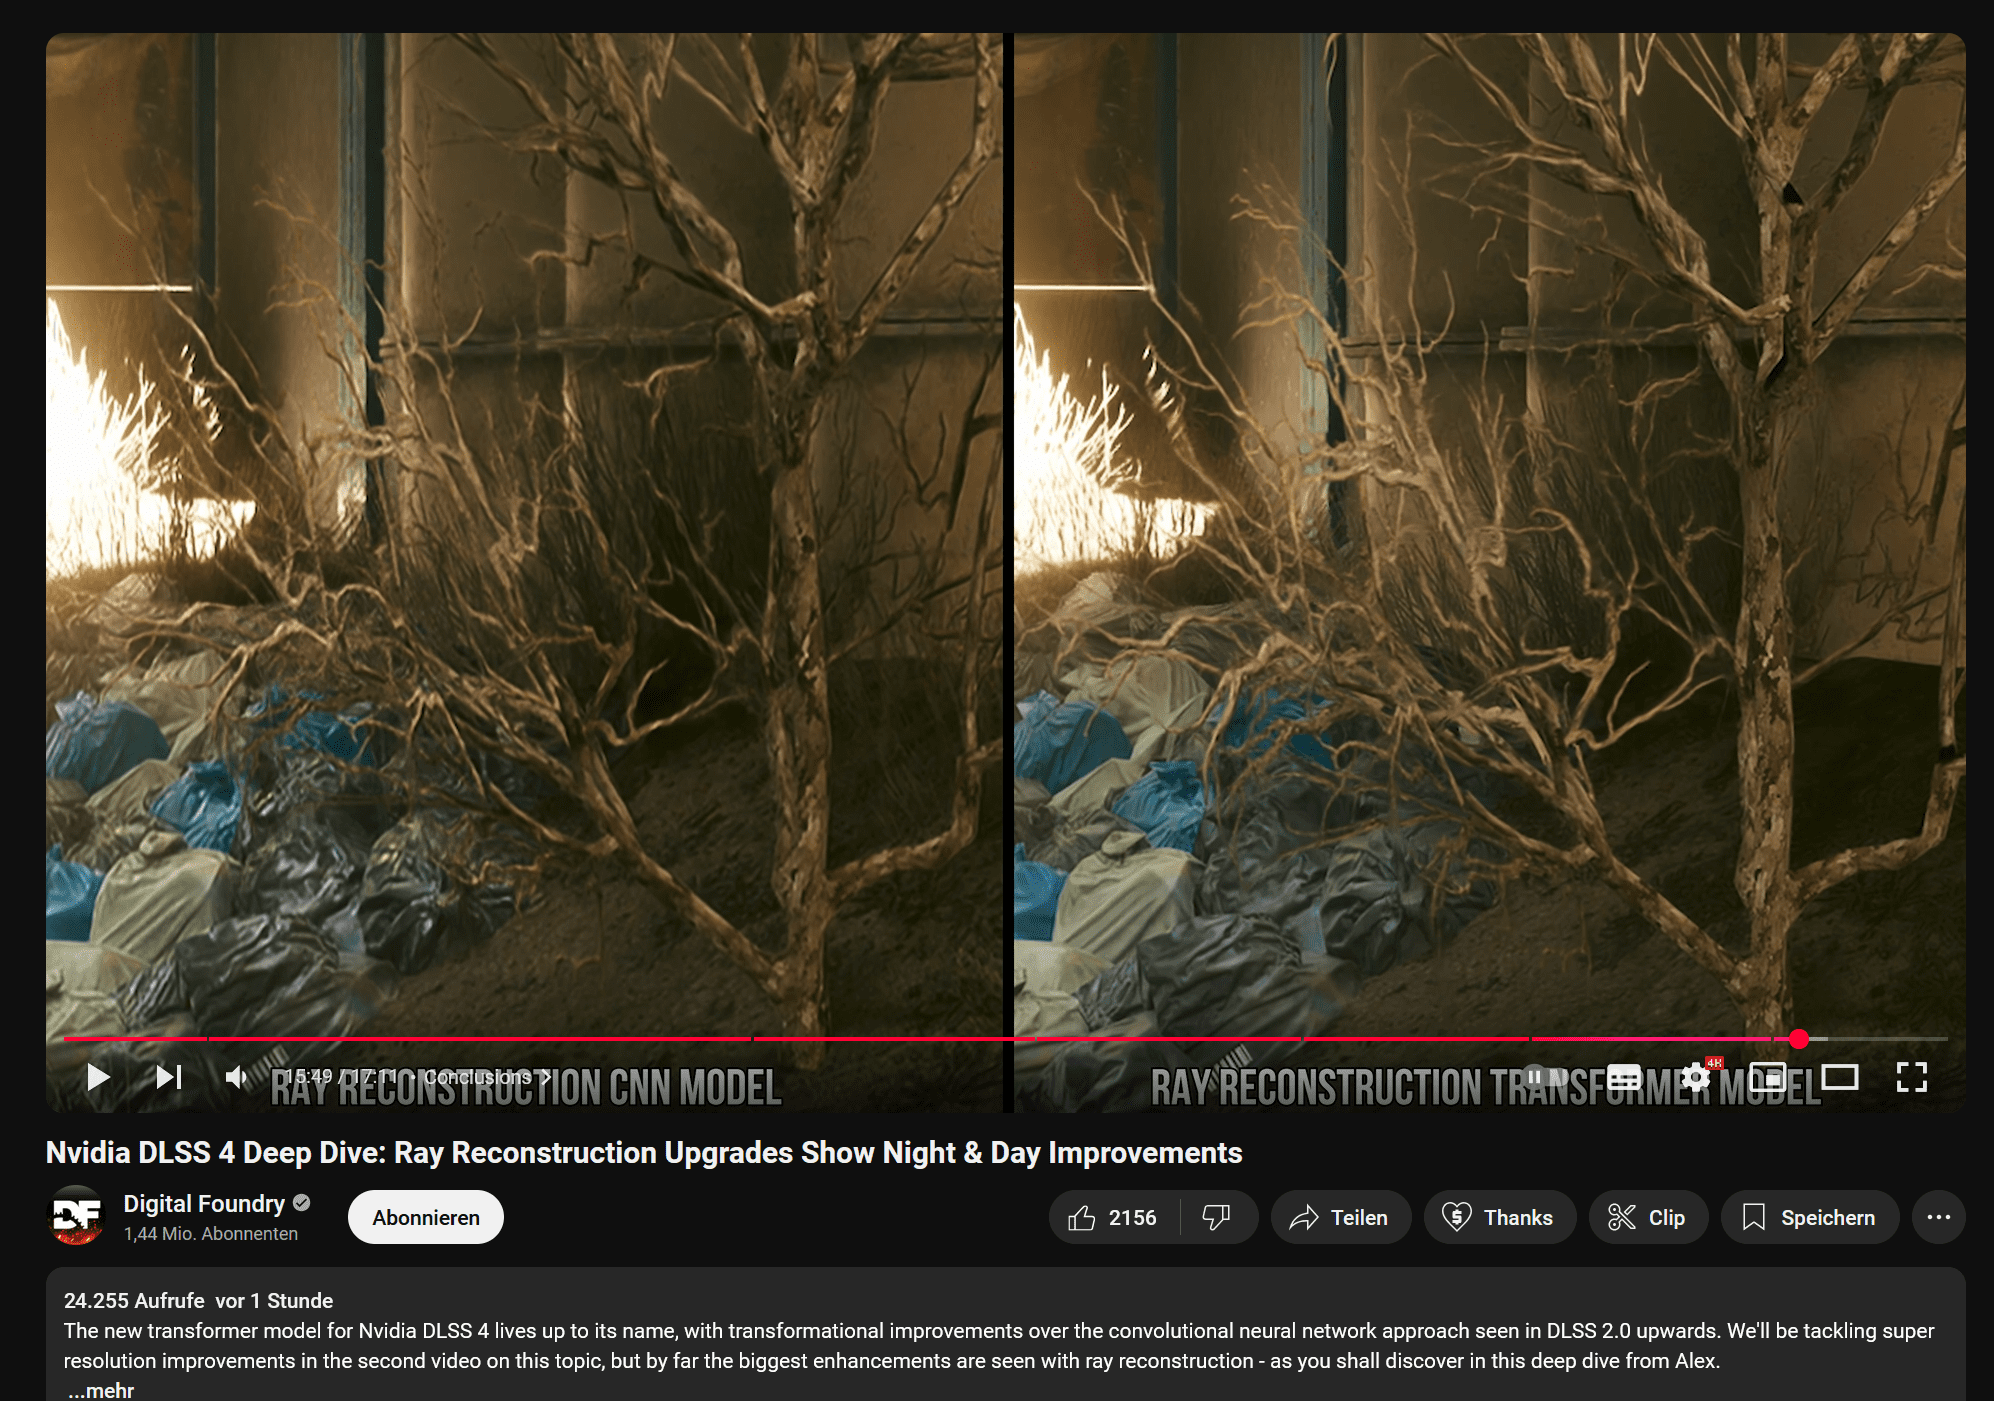Play the video

click(x=98, y=1077)
